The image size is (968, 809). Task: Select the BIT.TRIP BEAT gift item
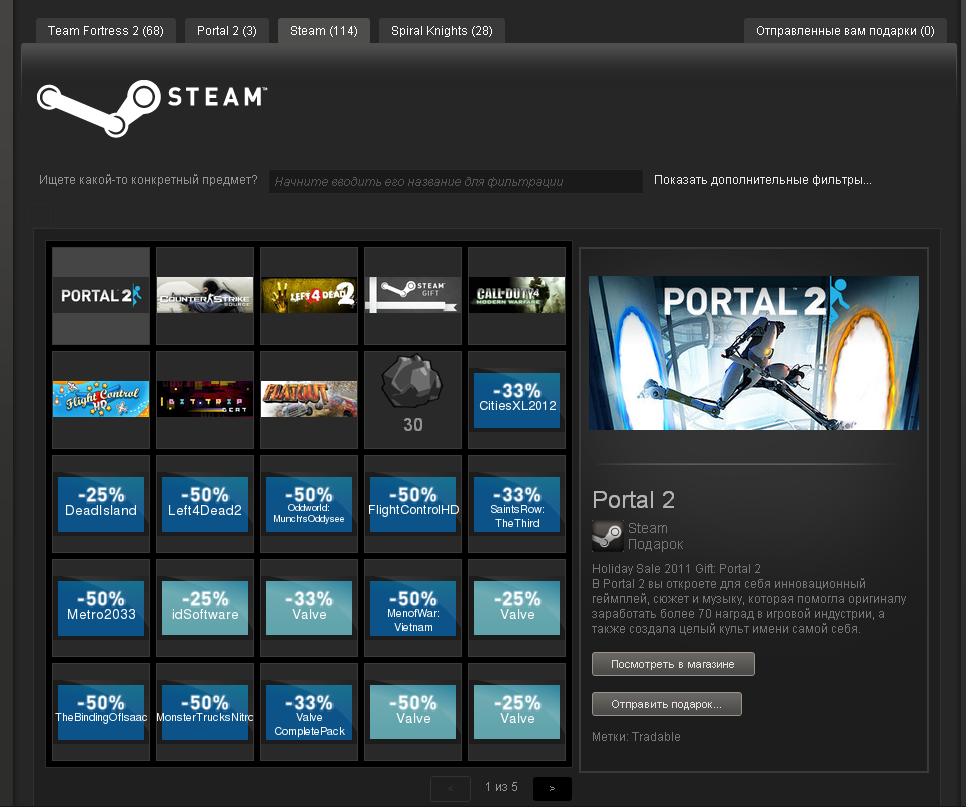(205, 400)
